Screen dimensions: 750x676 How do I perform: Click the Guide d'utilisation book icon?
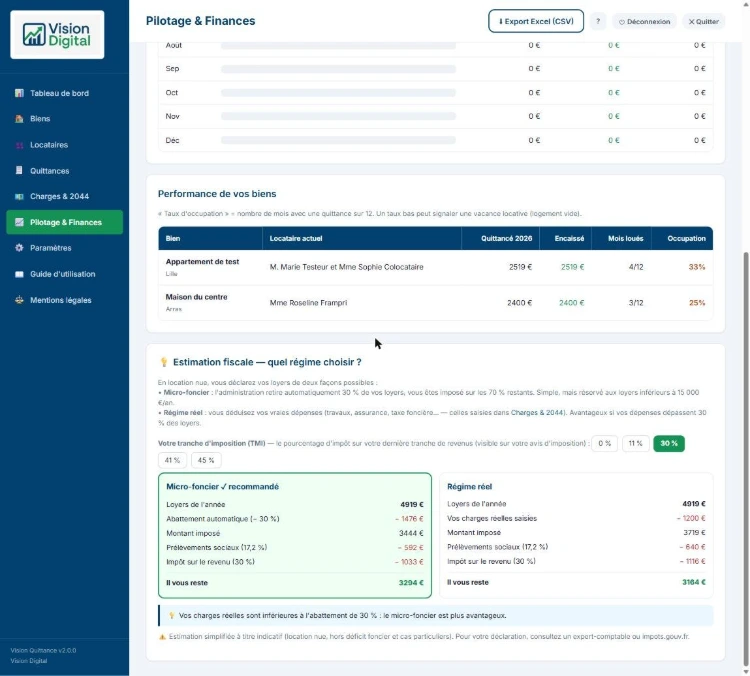[19, 274]
